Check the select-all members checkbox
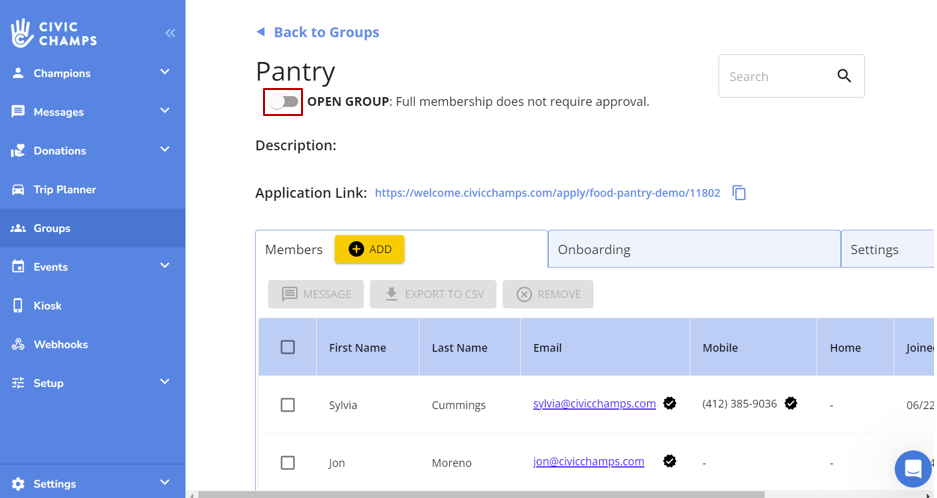The height and width of the screenshot is (498, 937). pyautogui.click(x=288, y=348)
